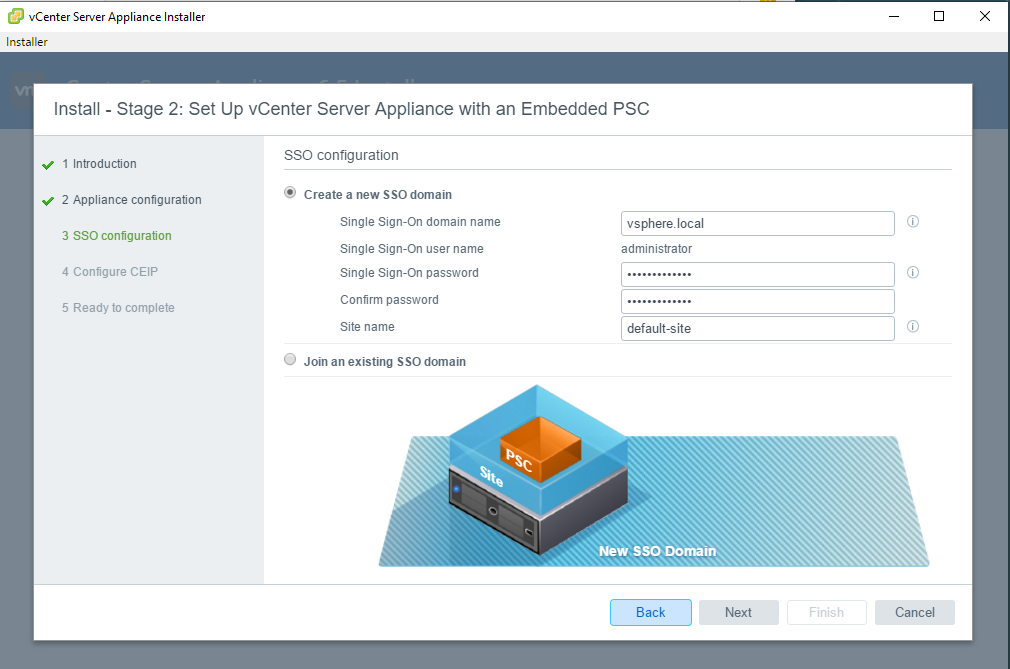Cancel the installer wizard
1010x669 pixels.
pos(915,612)
